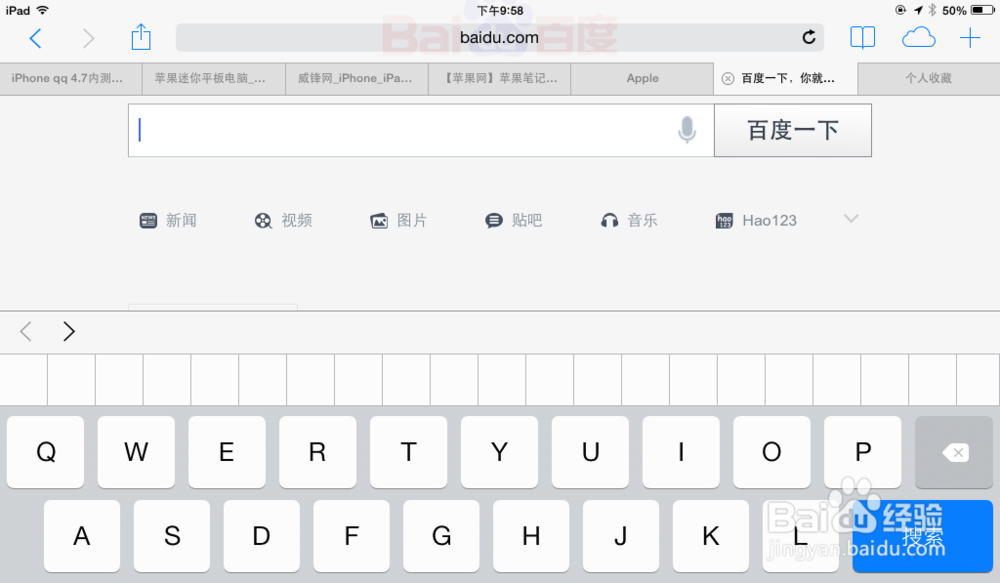Tap the 下午9:58 clock in status bar
1000x583 pixels.
pos(500,11)
